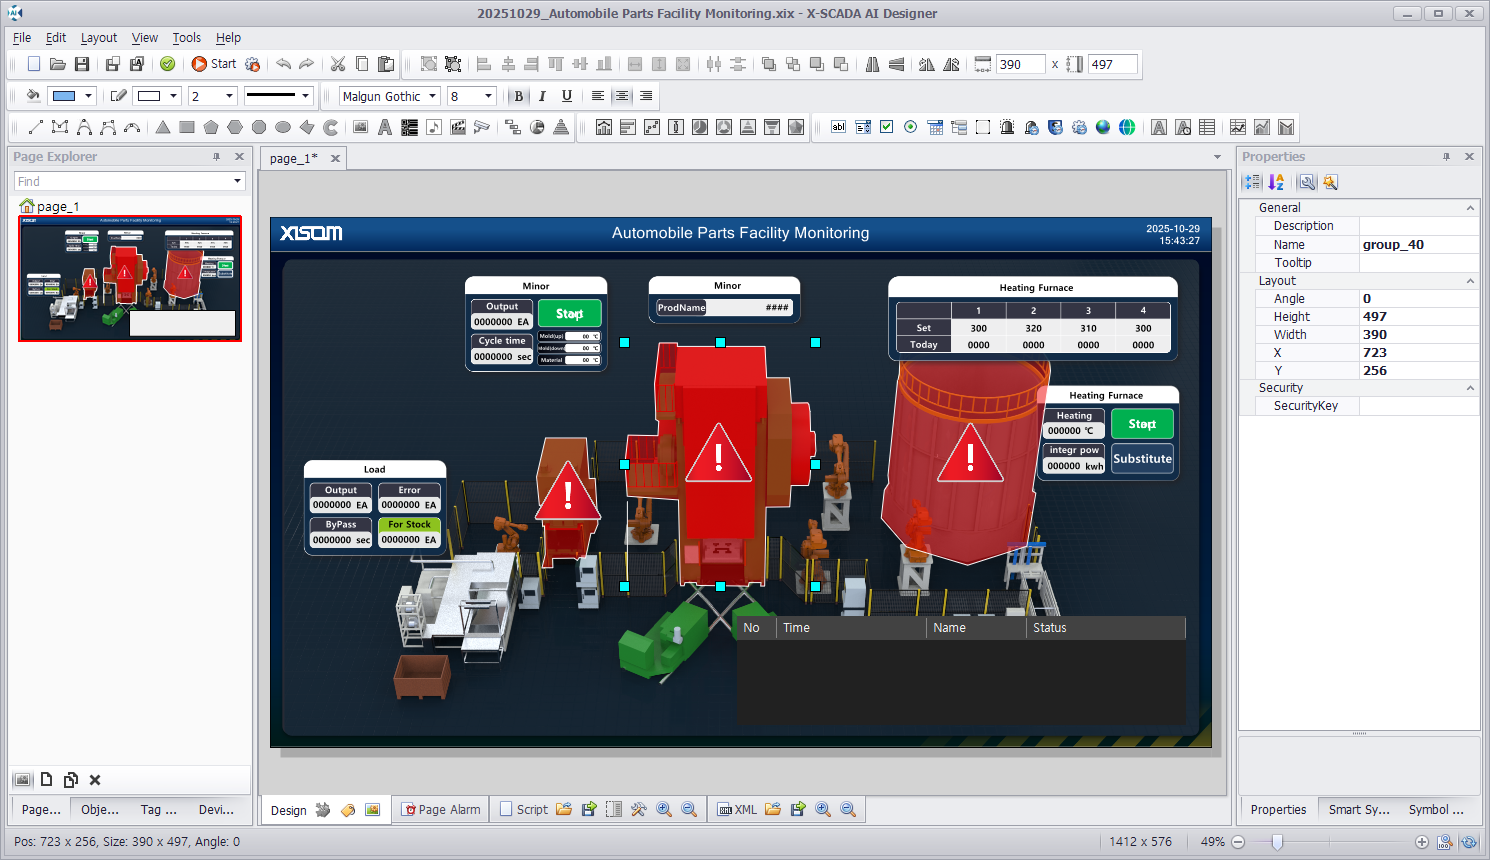This screenshot has width=1490, height=860.
Task: Open the Layout menu
Action: [98, 38]
